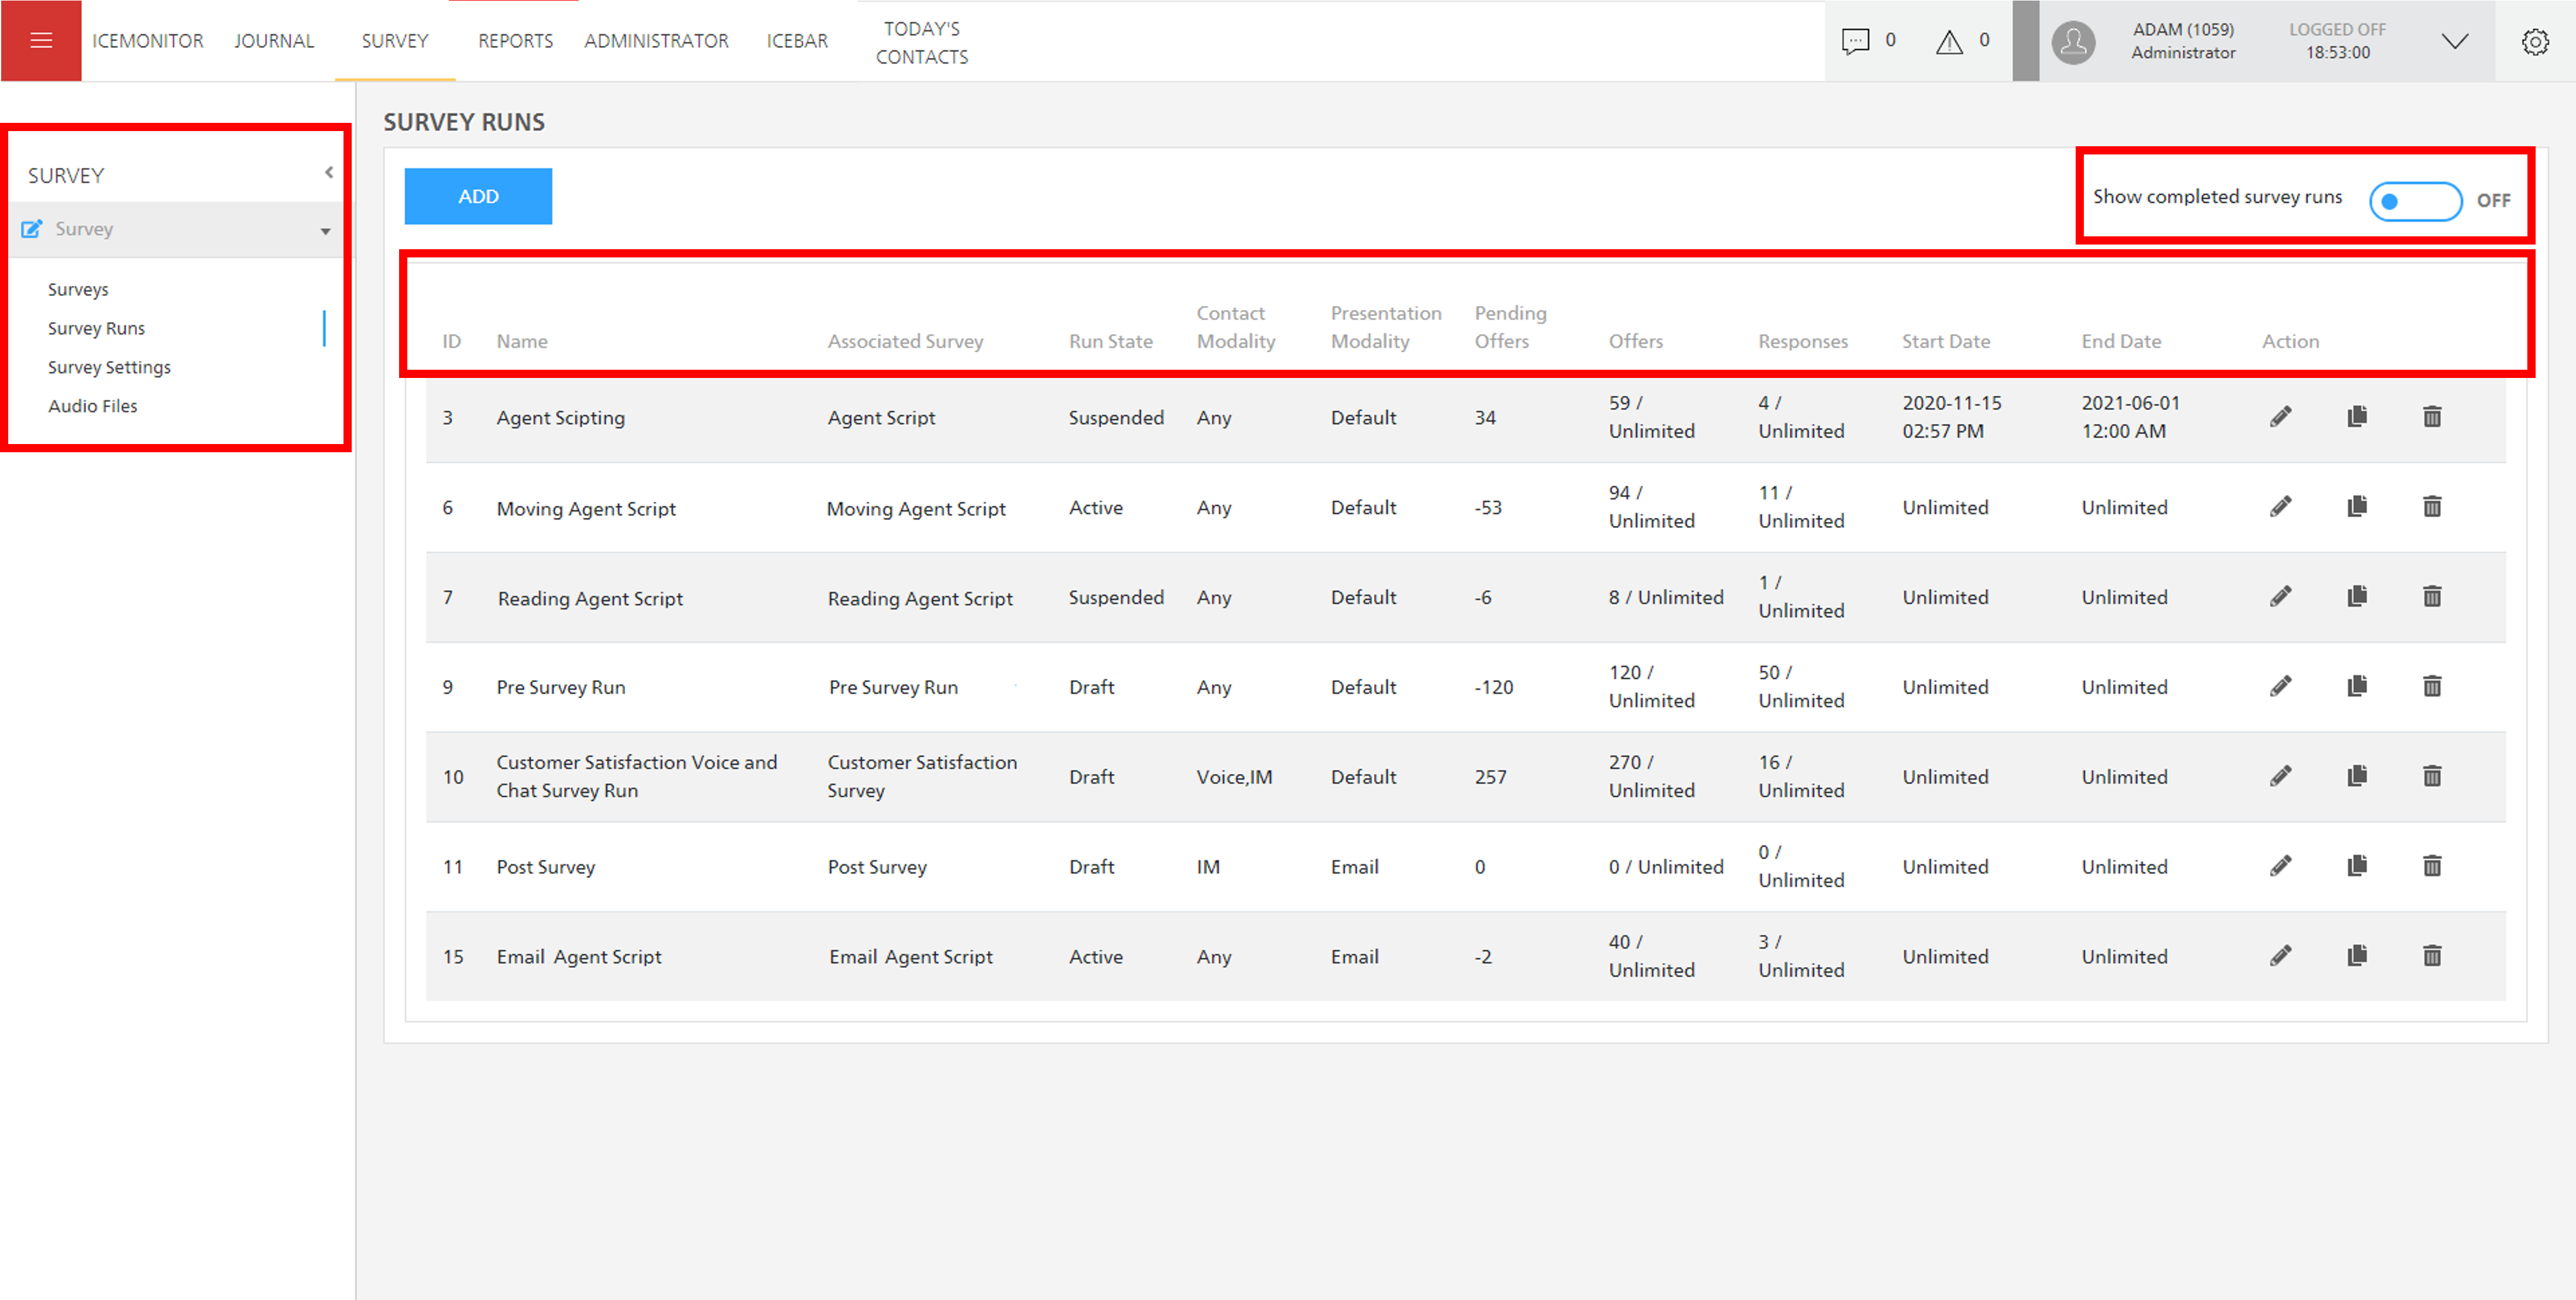2576x1300 pixels.
Task: Edit the Post Survey run
Action: [x=2280, y=866]
